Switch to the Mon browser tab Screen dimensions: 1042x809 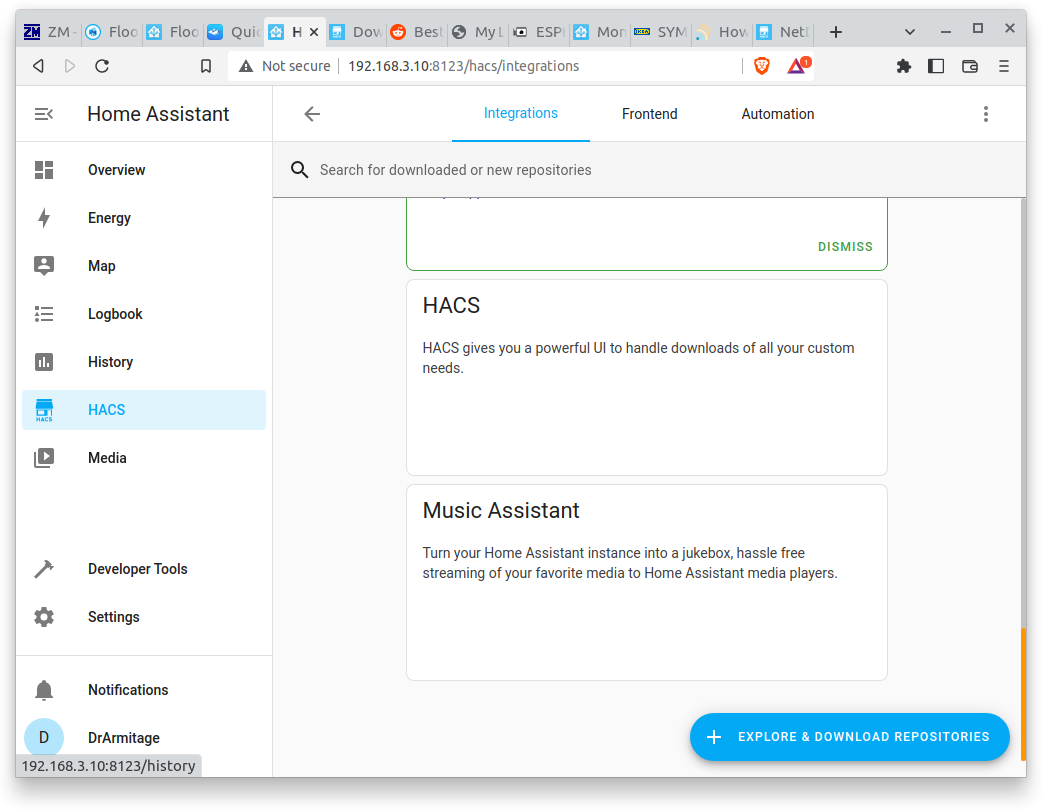(600, 32)
